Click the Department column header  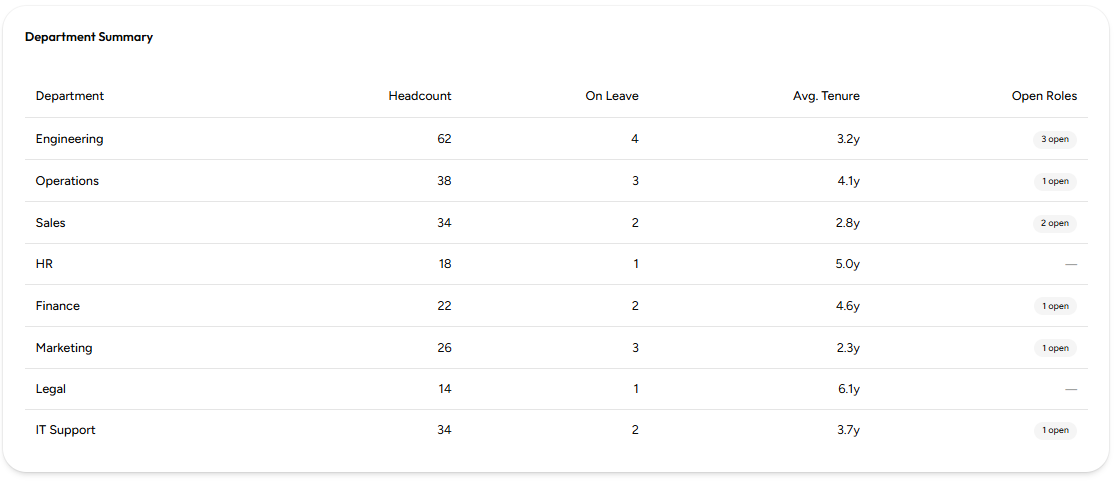pos(70,96)
